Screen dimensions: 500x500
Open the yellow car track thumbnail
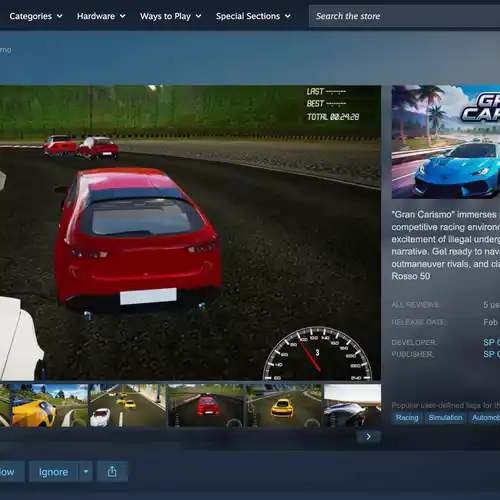284,405
